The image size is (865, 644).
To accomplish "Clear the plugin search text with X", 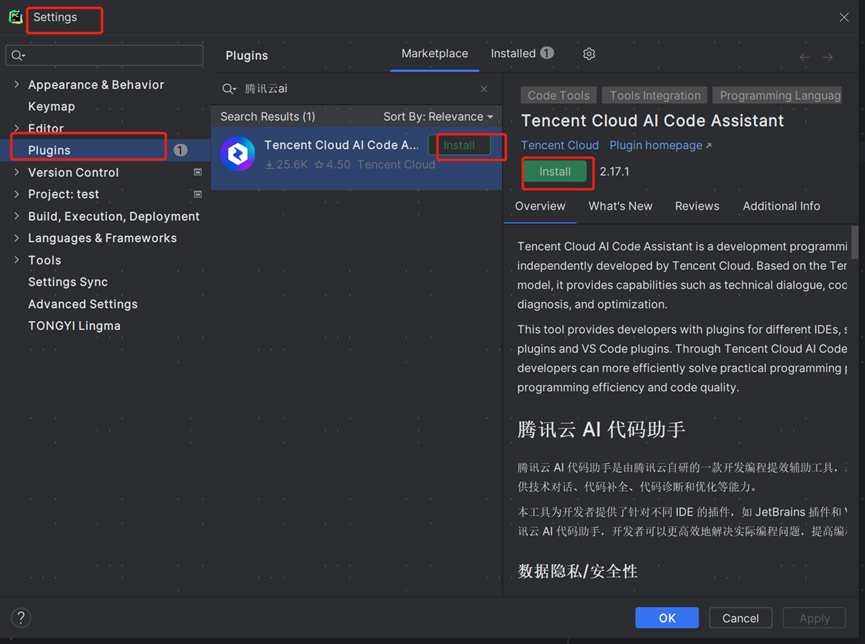I will [484, 89].
